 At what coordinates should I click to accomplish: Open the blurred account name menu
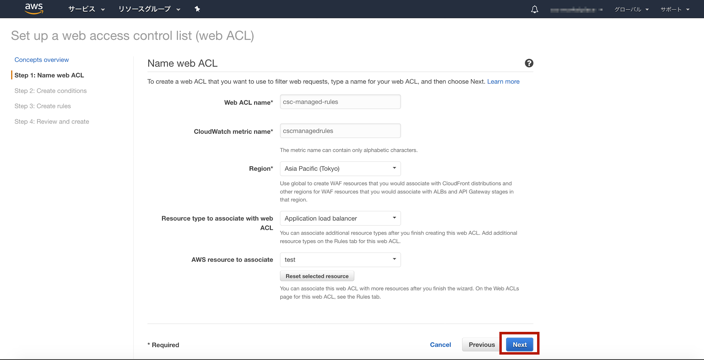point(576,9)
